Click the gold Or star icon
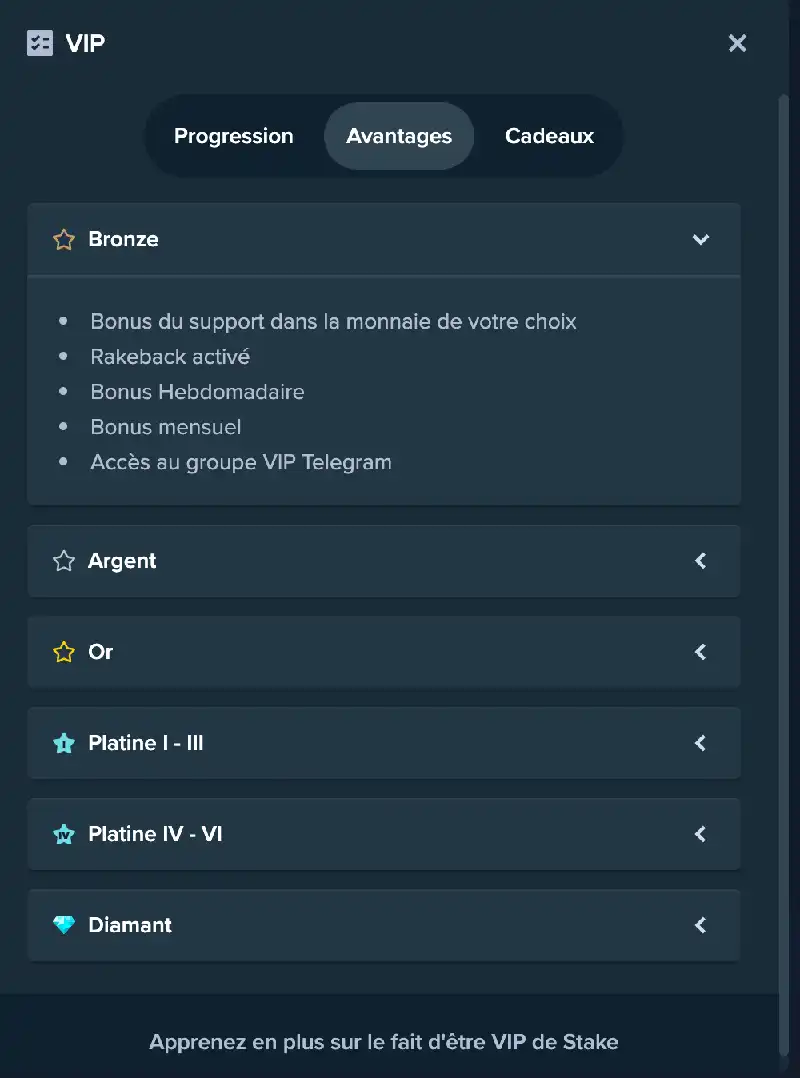The image size is (800, 1078). [64, 652]
